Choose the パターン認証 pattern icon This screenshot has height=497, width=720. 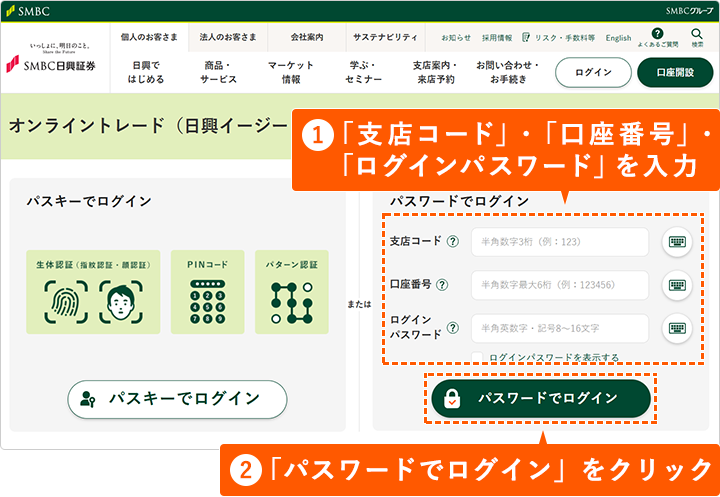click(292, 303)
